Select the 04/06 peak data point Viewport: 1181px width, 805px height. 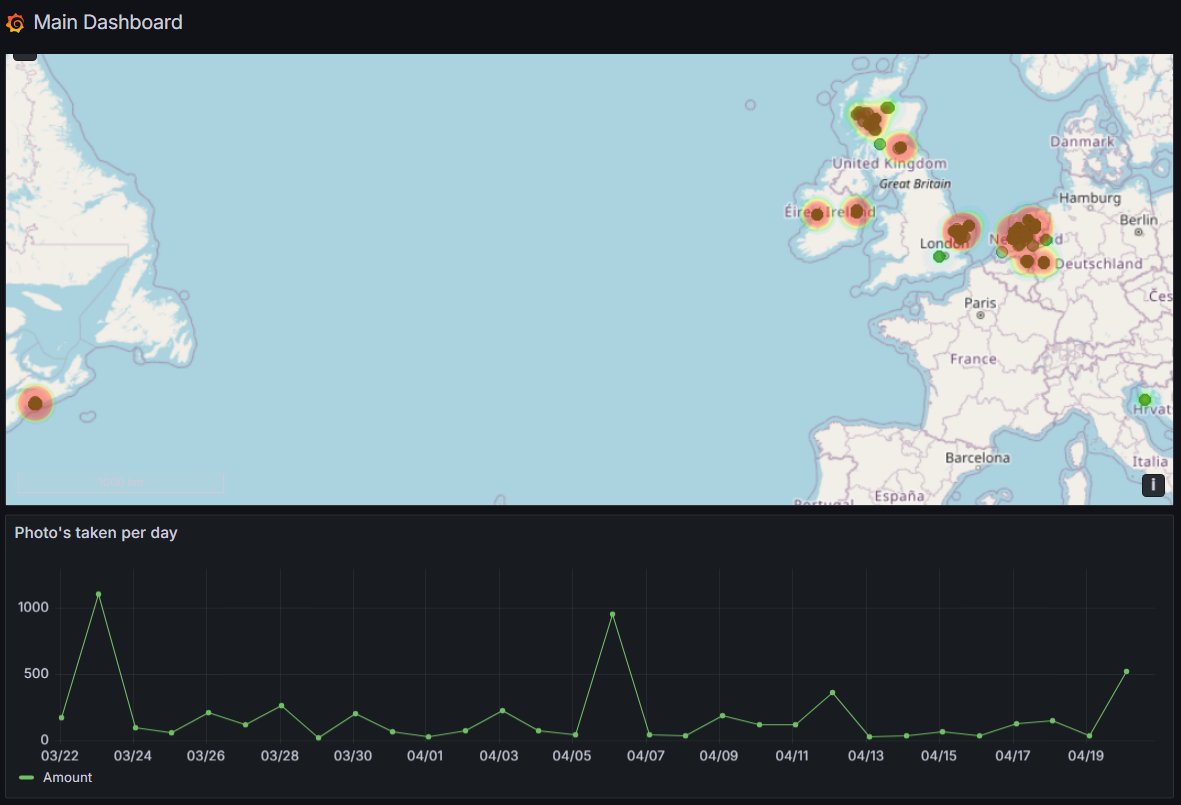point(612,614)
